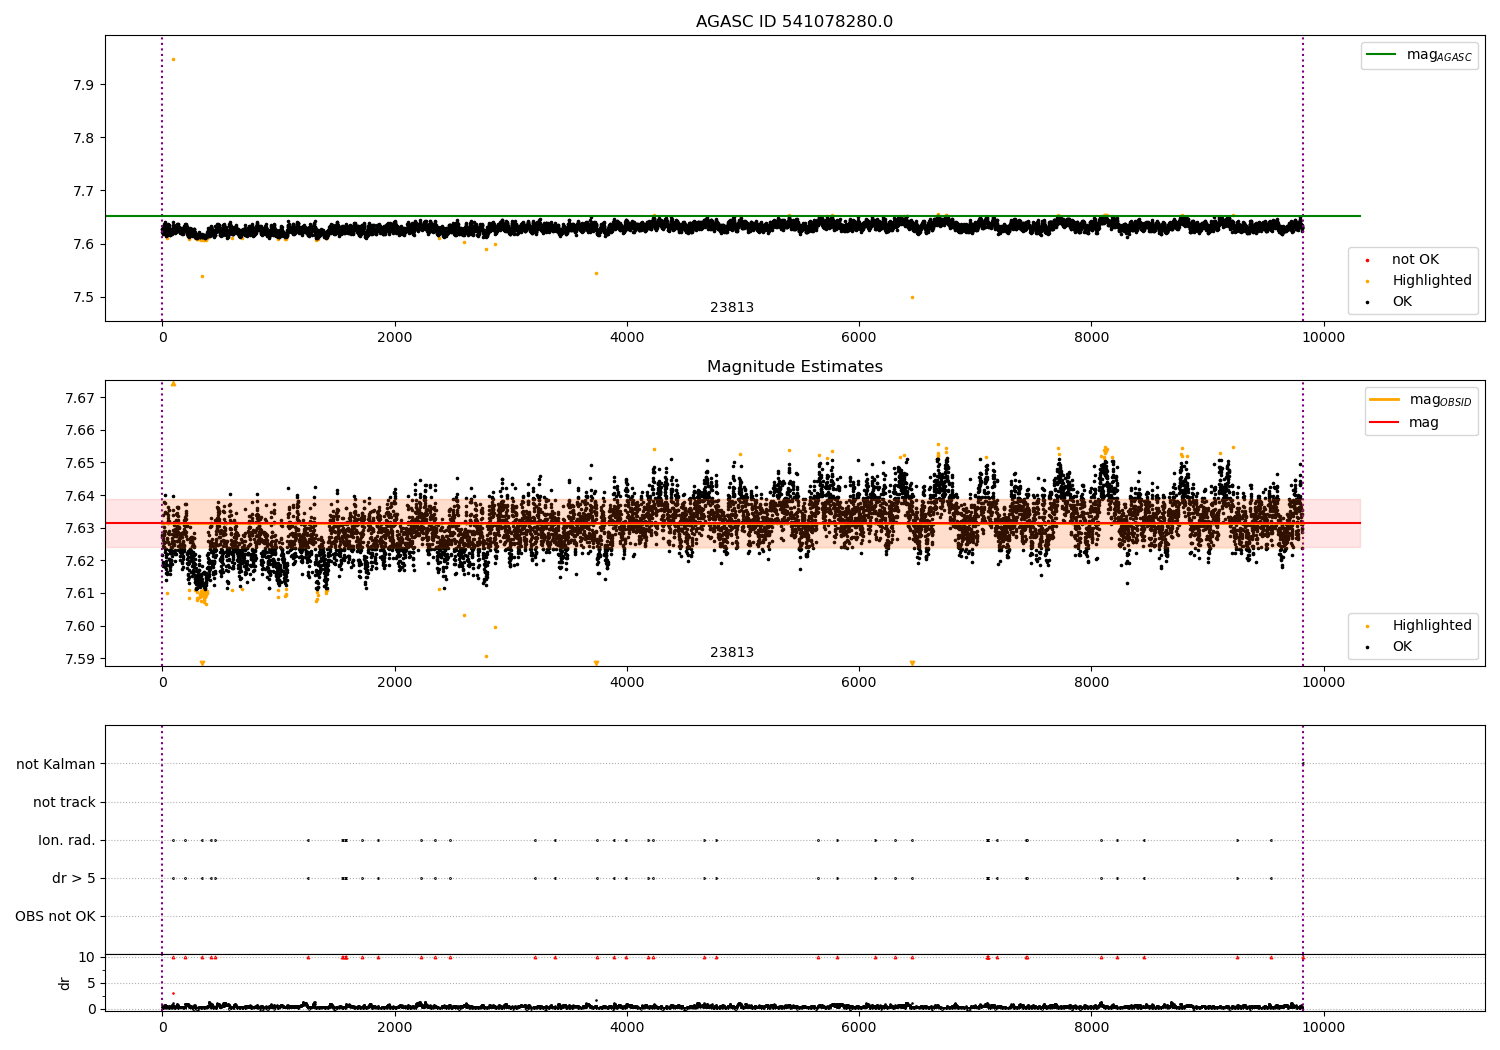Viewport: 1500px width, 1050px height.
Task: Click the 7.63 y-tick in Magnitude Estimates plot
Action: [80, 528]
